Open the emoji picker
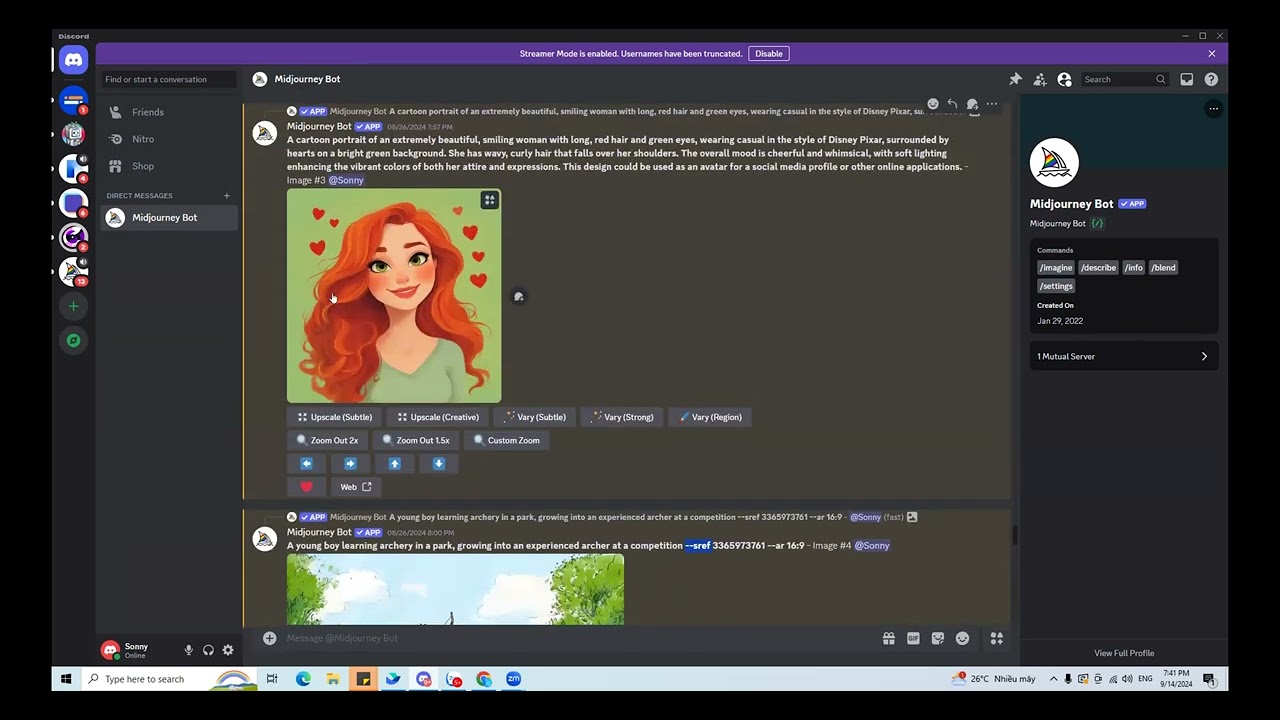 (x=962, y=638)
